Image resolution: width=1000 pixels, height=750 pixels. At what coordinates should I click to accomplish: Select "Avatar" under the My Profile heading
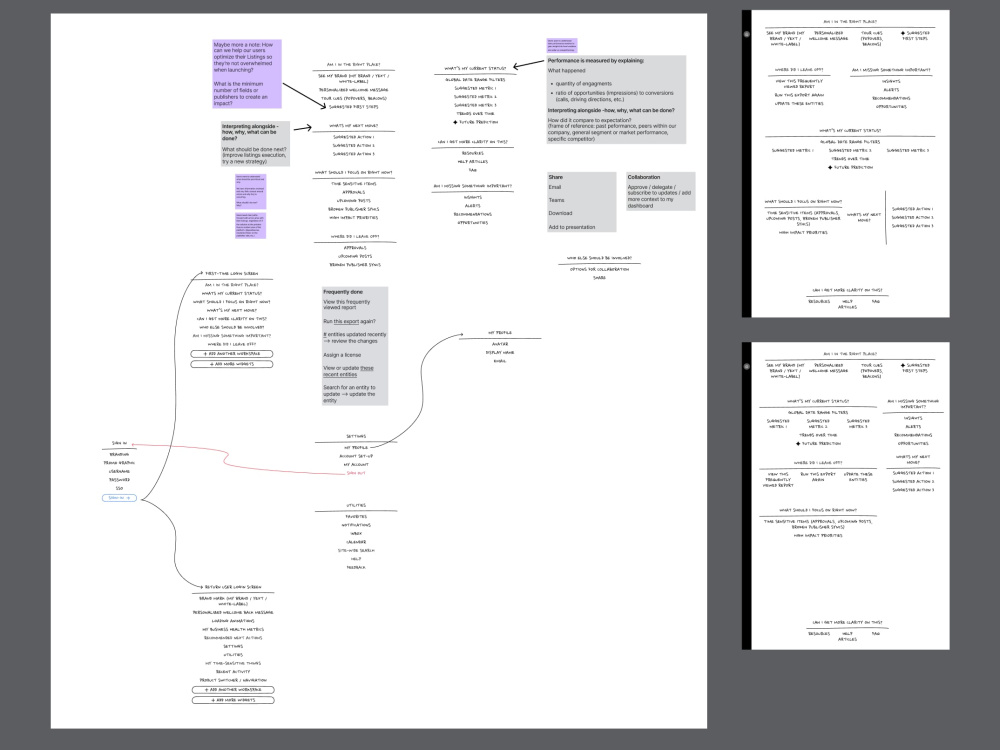click(500, 344)
